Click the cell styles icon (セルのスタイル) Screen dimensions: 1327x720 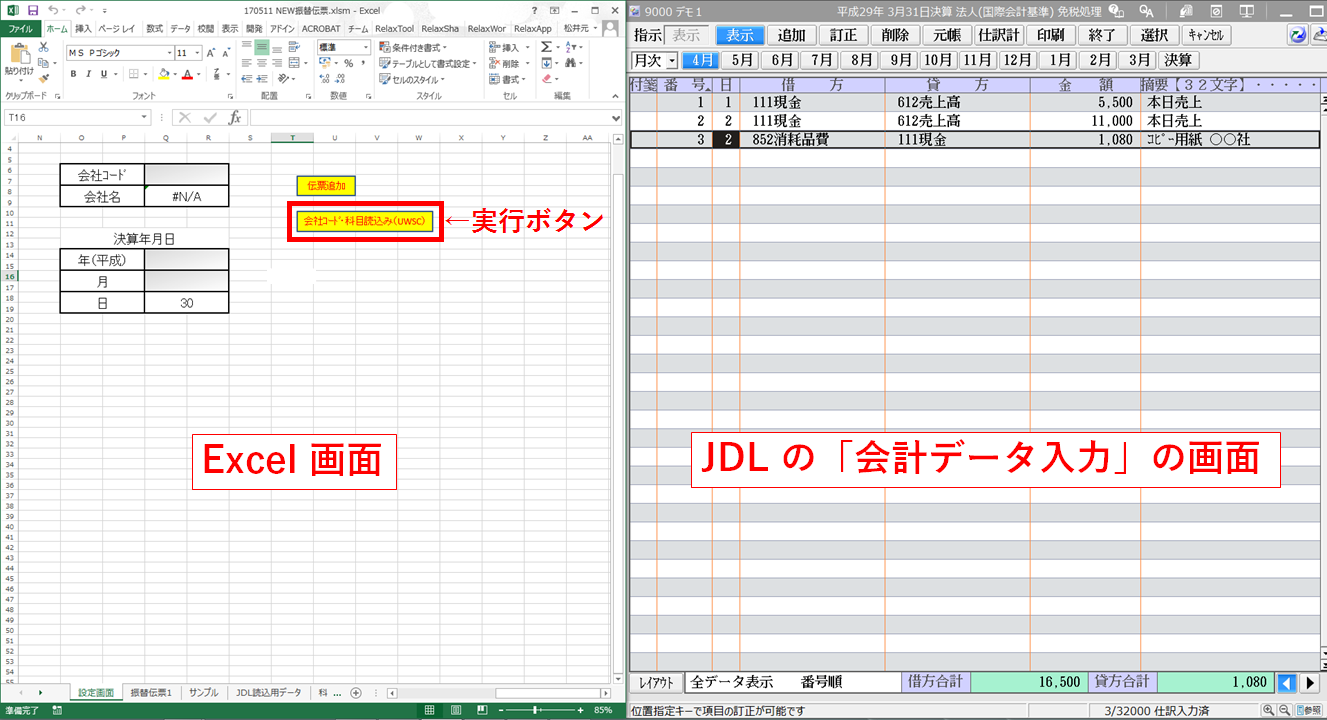(409, 80)
